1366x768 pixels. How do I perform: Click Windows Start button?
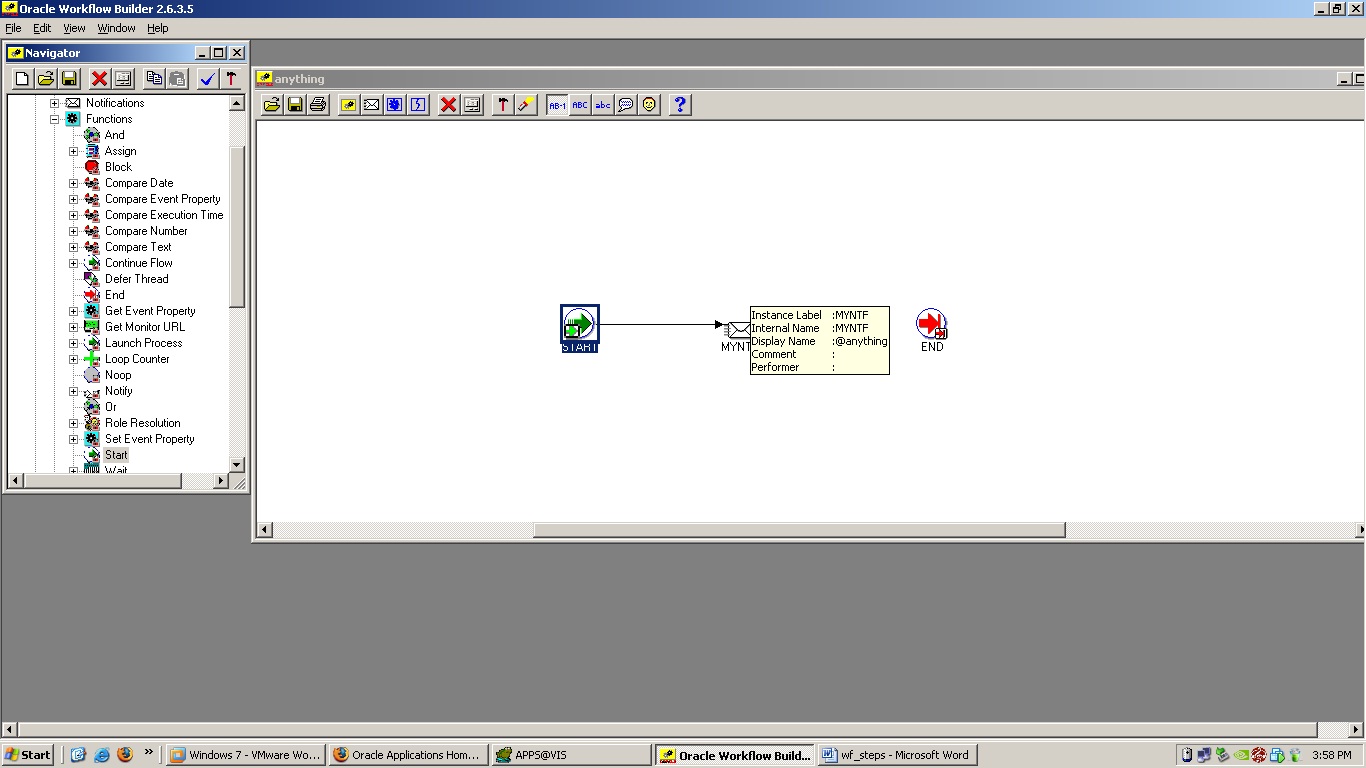28,755
